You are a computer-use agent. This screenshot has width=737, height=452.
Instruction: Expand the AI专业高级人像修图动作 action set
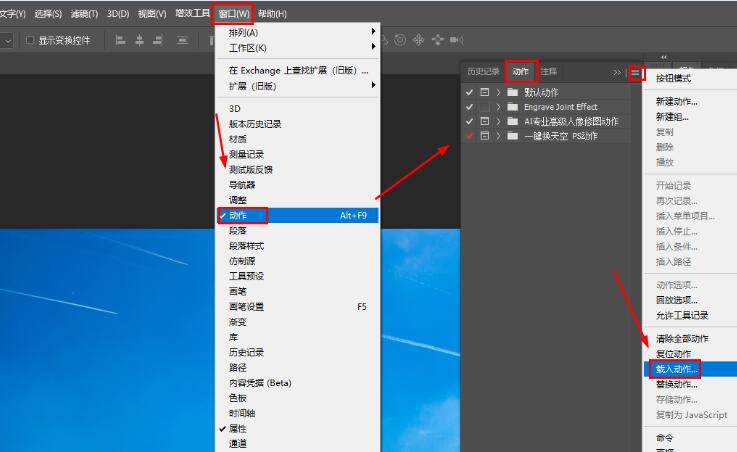pyautogui.click(x=499, y=121)
